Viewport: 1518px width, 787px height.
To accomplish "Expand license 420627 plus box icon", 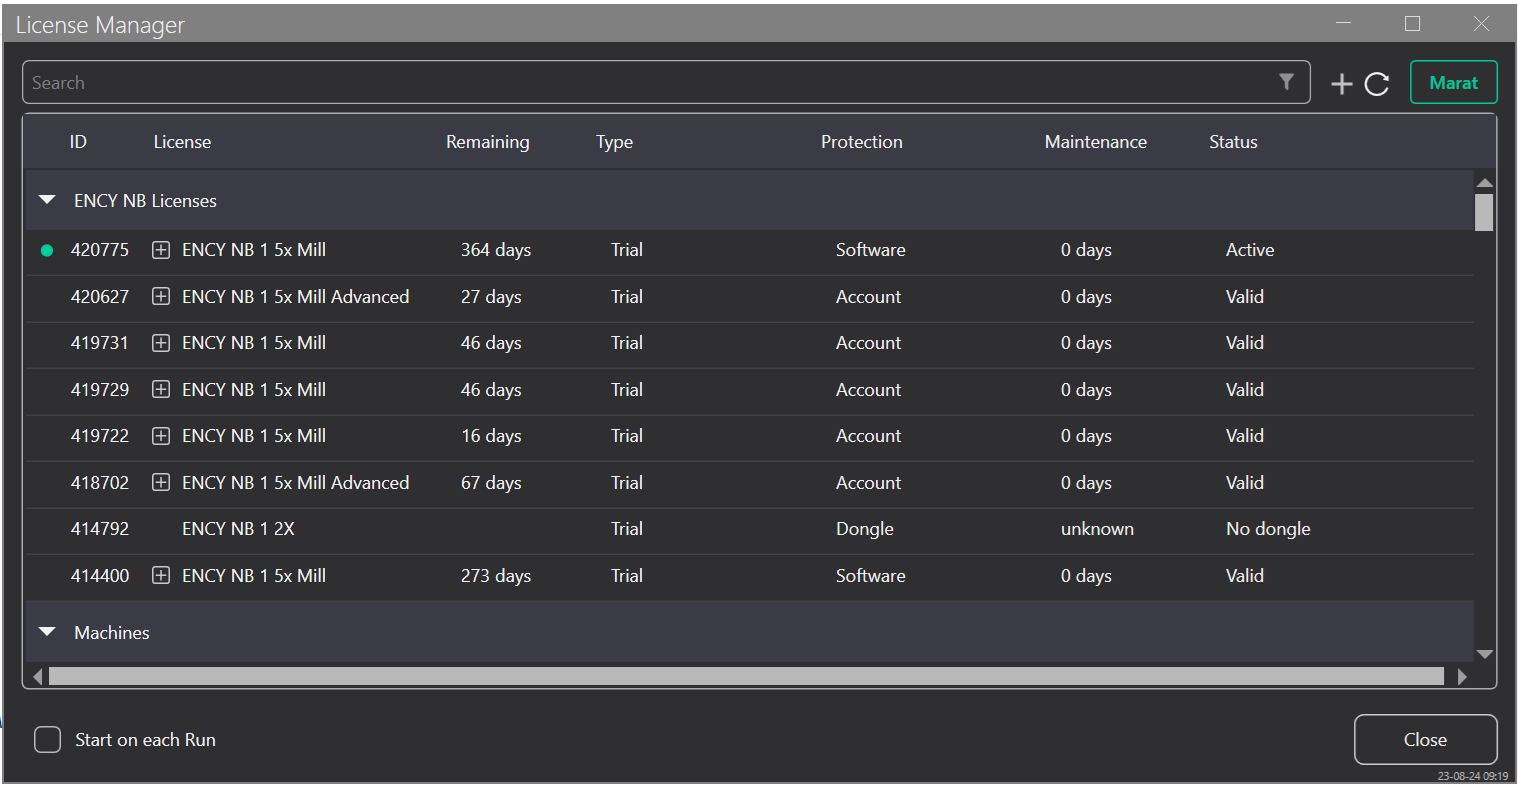I will [x=161, y=297].
